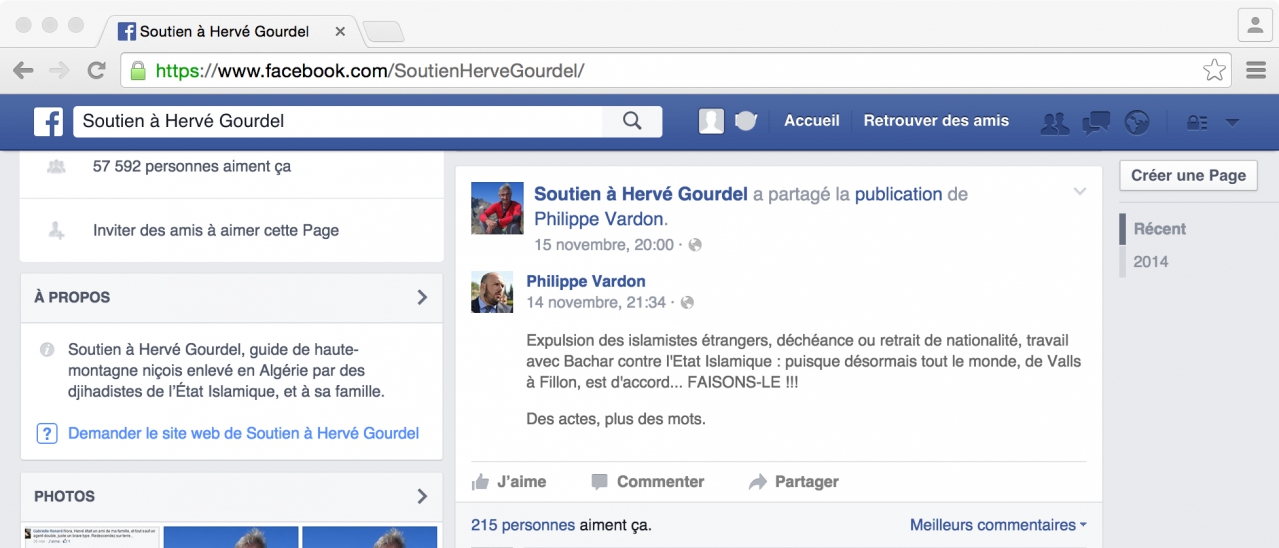Click 'Des actes, plus des mots.' text
Viewport: 1279px width, 548px height.
616,419
